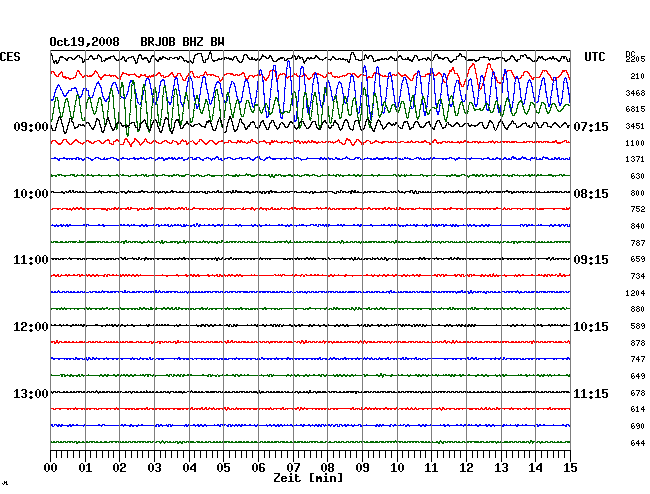Select the 09 minute axis label
This screenshot has width=650, height=494.
point(363,468)
